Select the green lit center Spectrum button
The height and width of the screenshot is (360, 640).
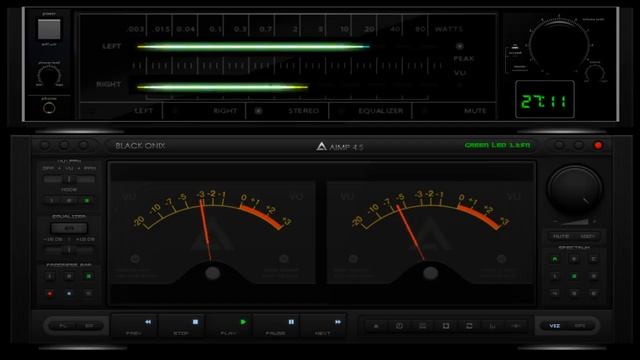(574, 276)
